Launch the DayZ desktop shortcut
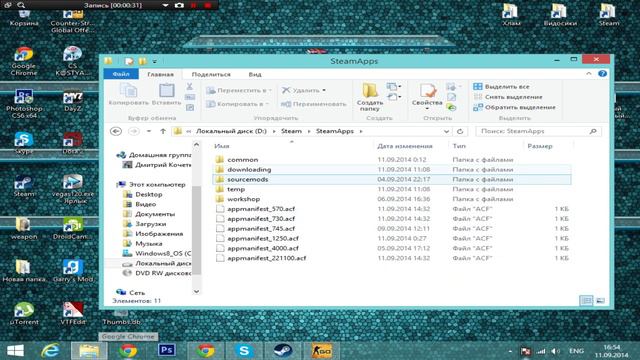Image resolution: width=640 pixels, height=360 pixels. 73,101
